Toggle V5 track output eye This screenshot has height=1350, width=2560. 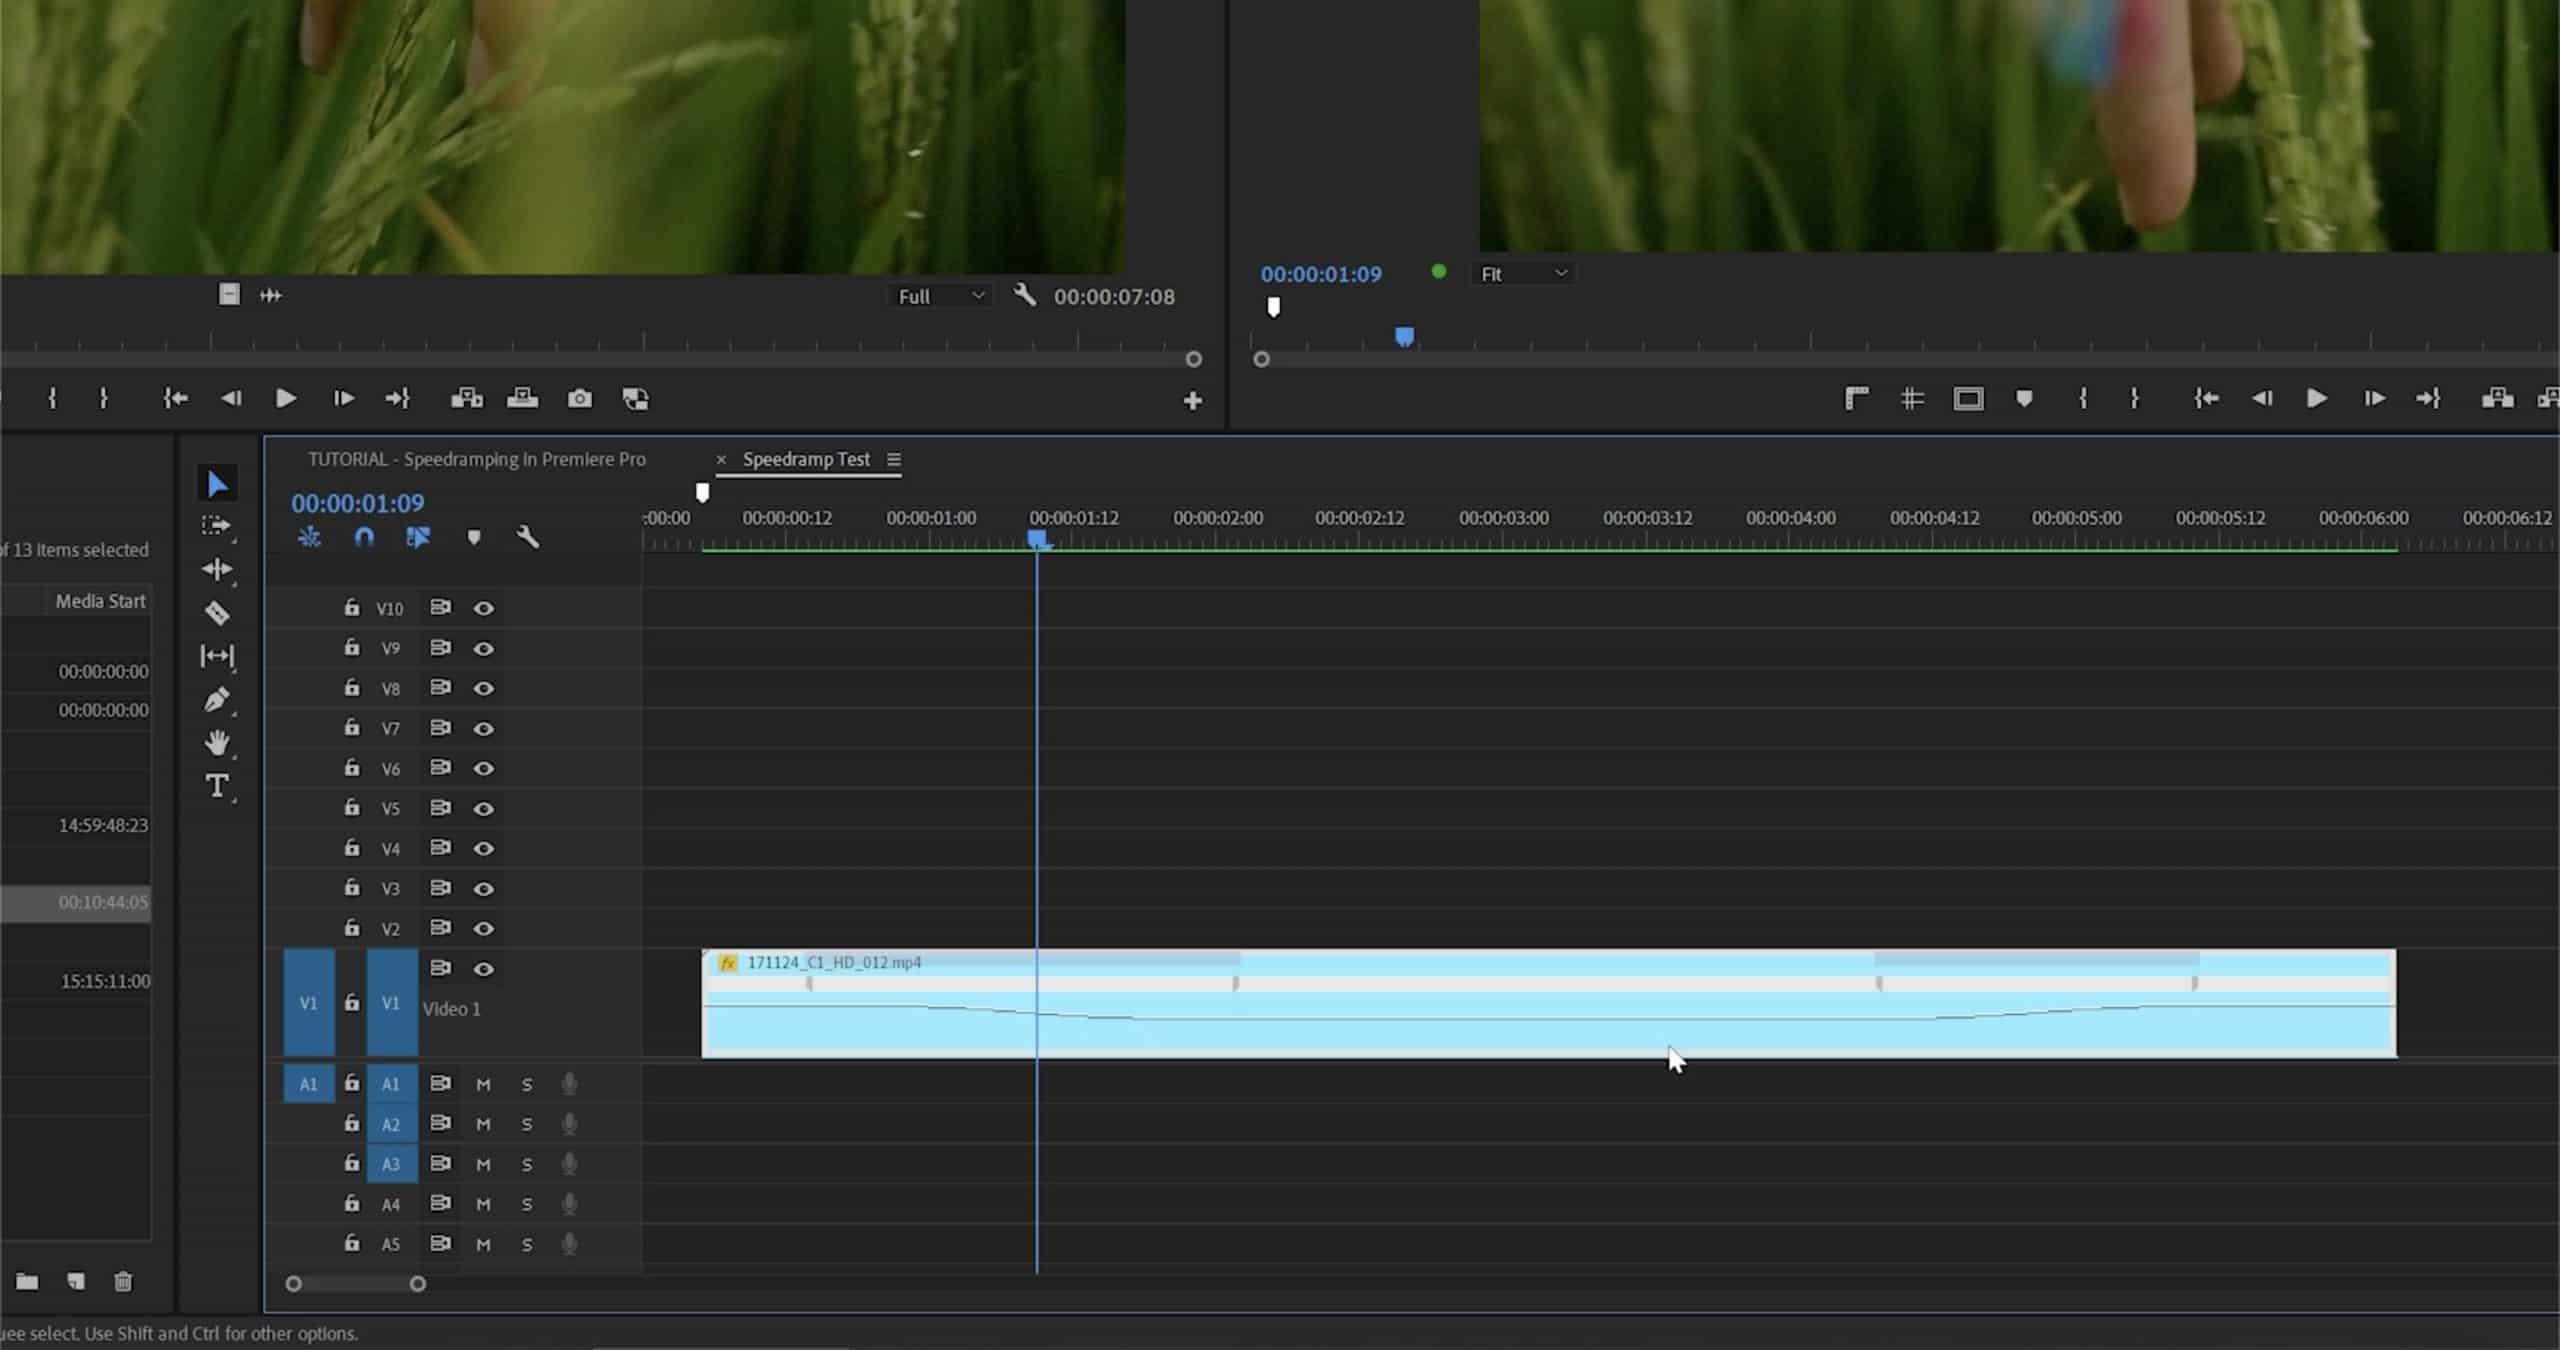(x=484, y=808)
